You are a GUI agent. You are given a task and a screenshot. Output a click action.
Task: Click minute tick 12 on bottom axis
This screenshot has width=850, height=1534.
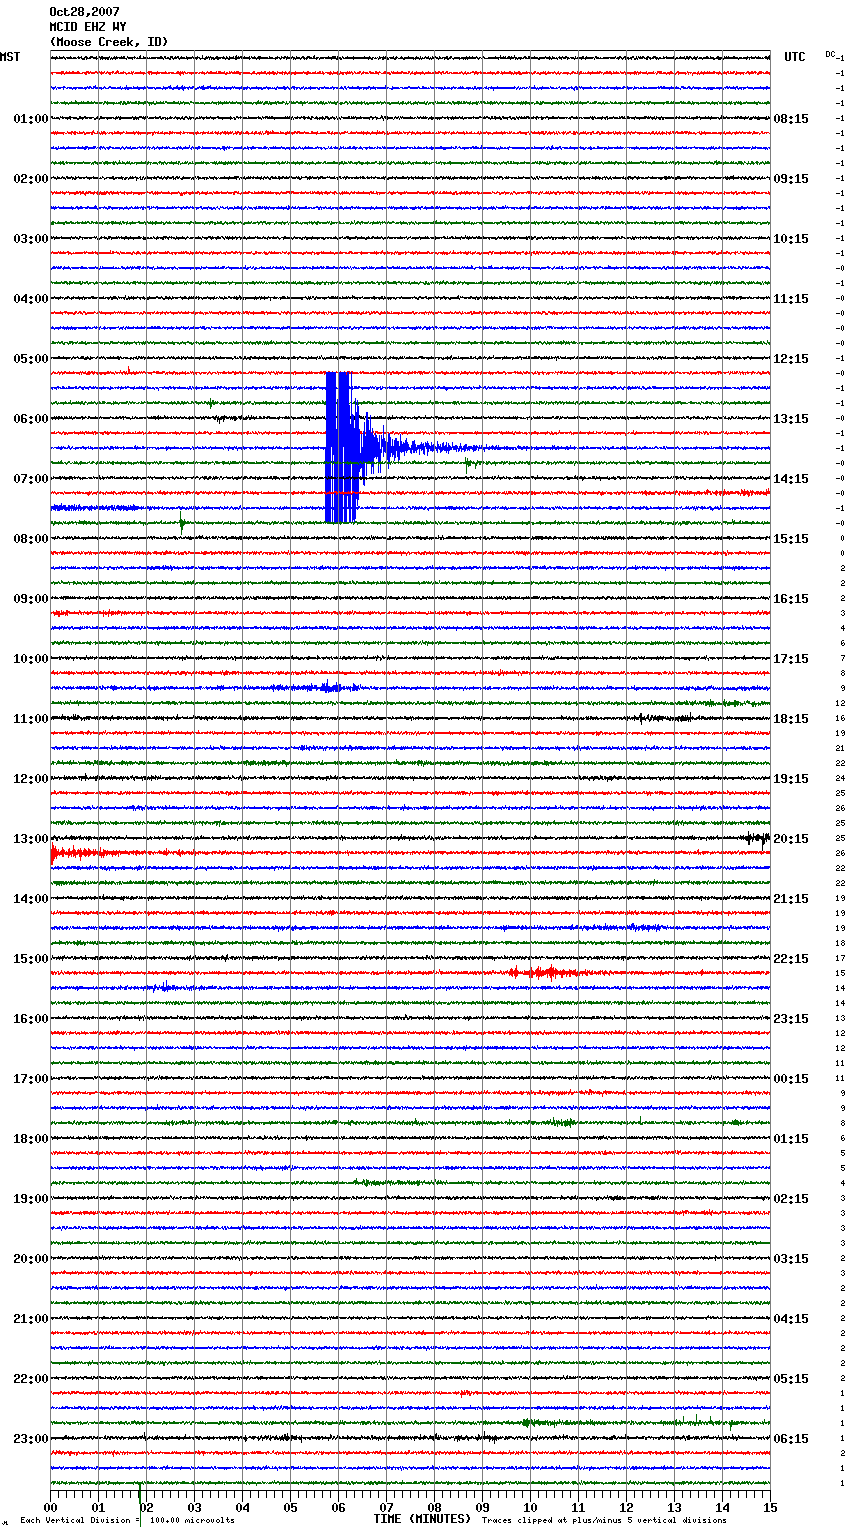coord(626,1507)
